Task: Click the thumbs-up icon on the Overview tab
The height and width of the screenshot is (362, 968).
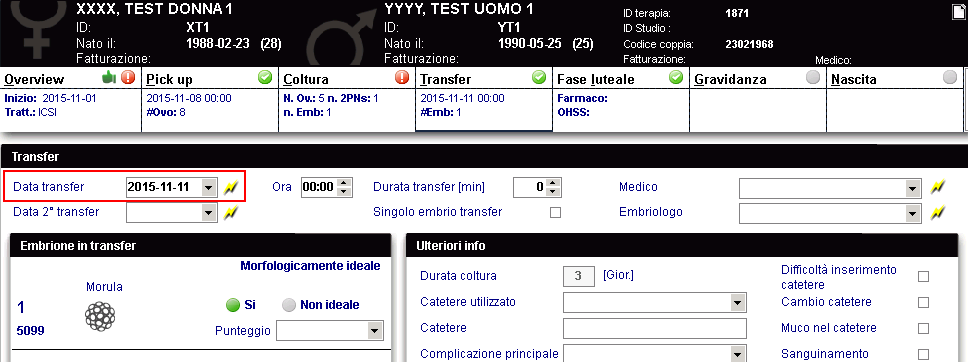Action: (110, 77)
